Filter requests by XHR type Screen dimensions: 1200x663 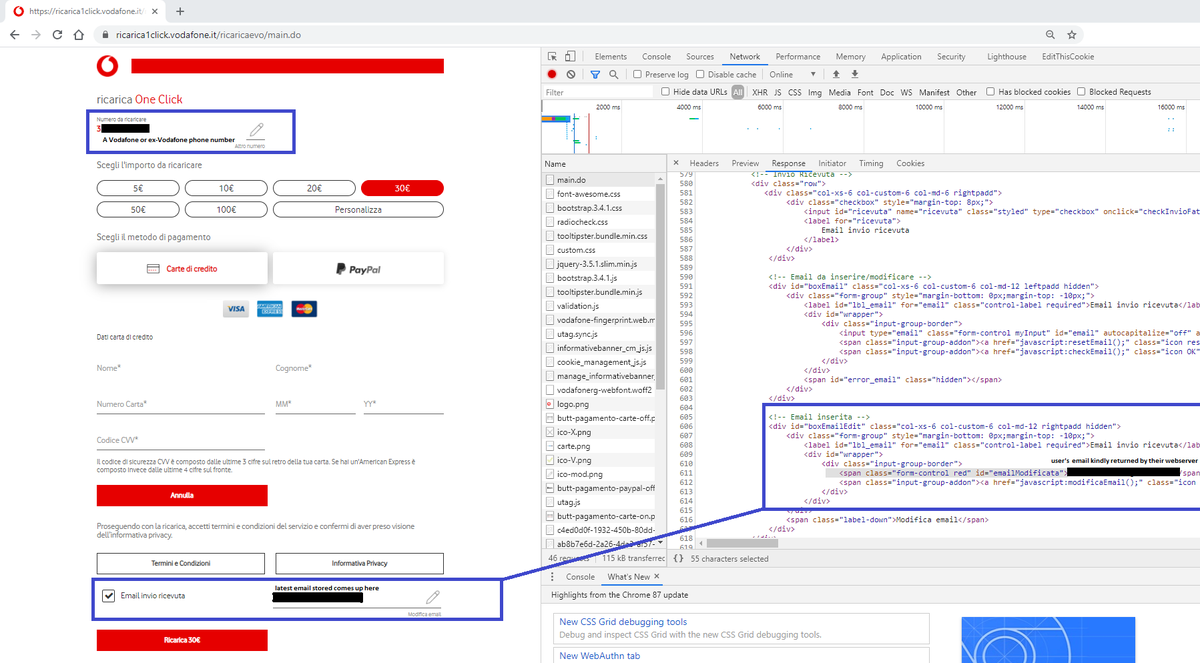(760, 92)
